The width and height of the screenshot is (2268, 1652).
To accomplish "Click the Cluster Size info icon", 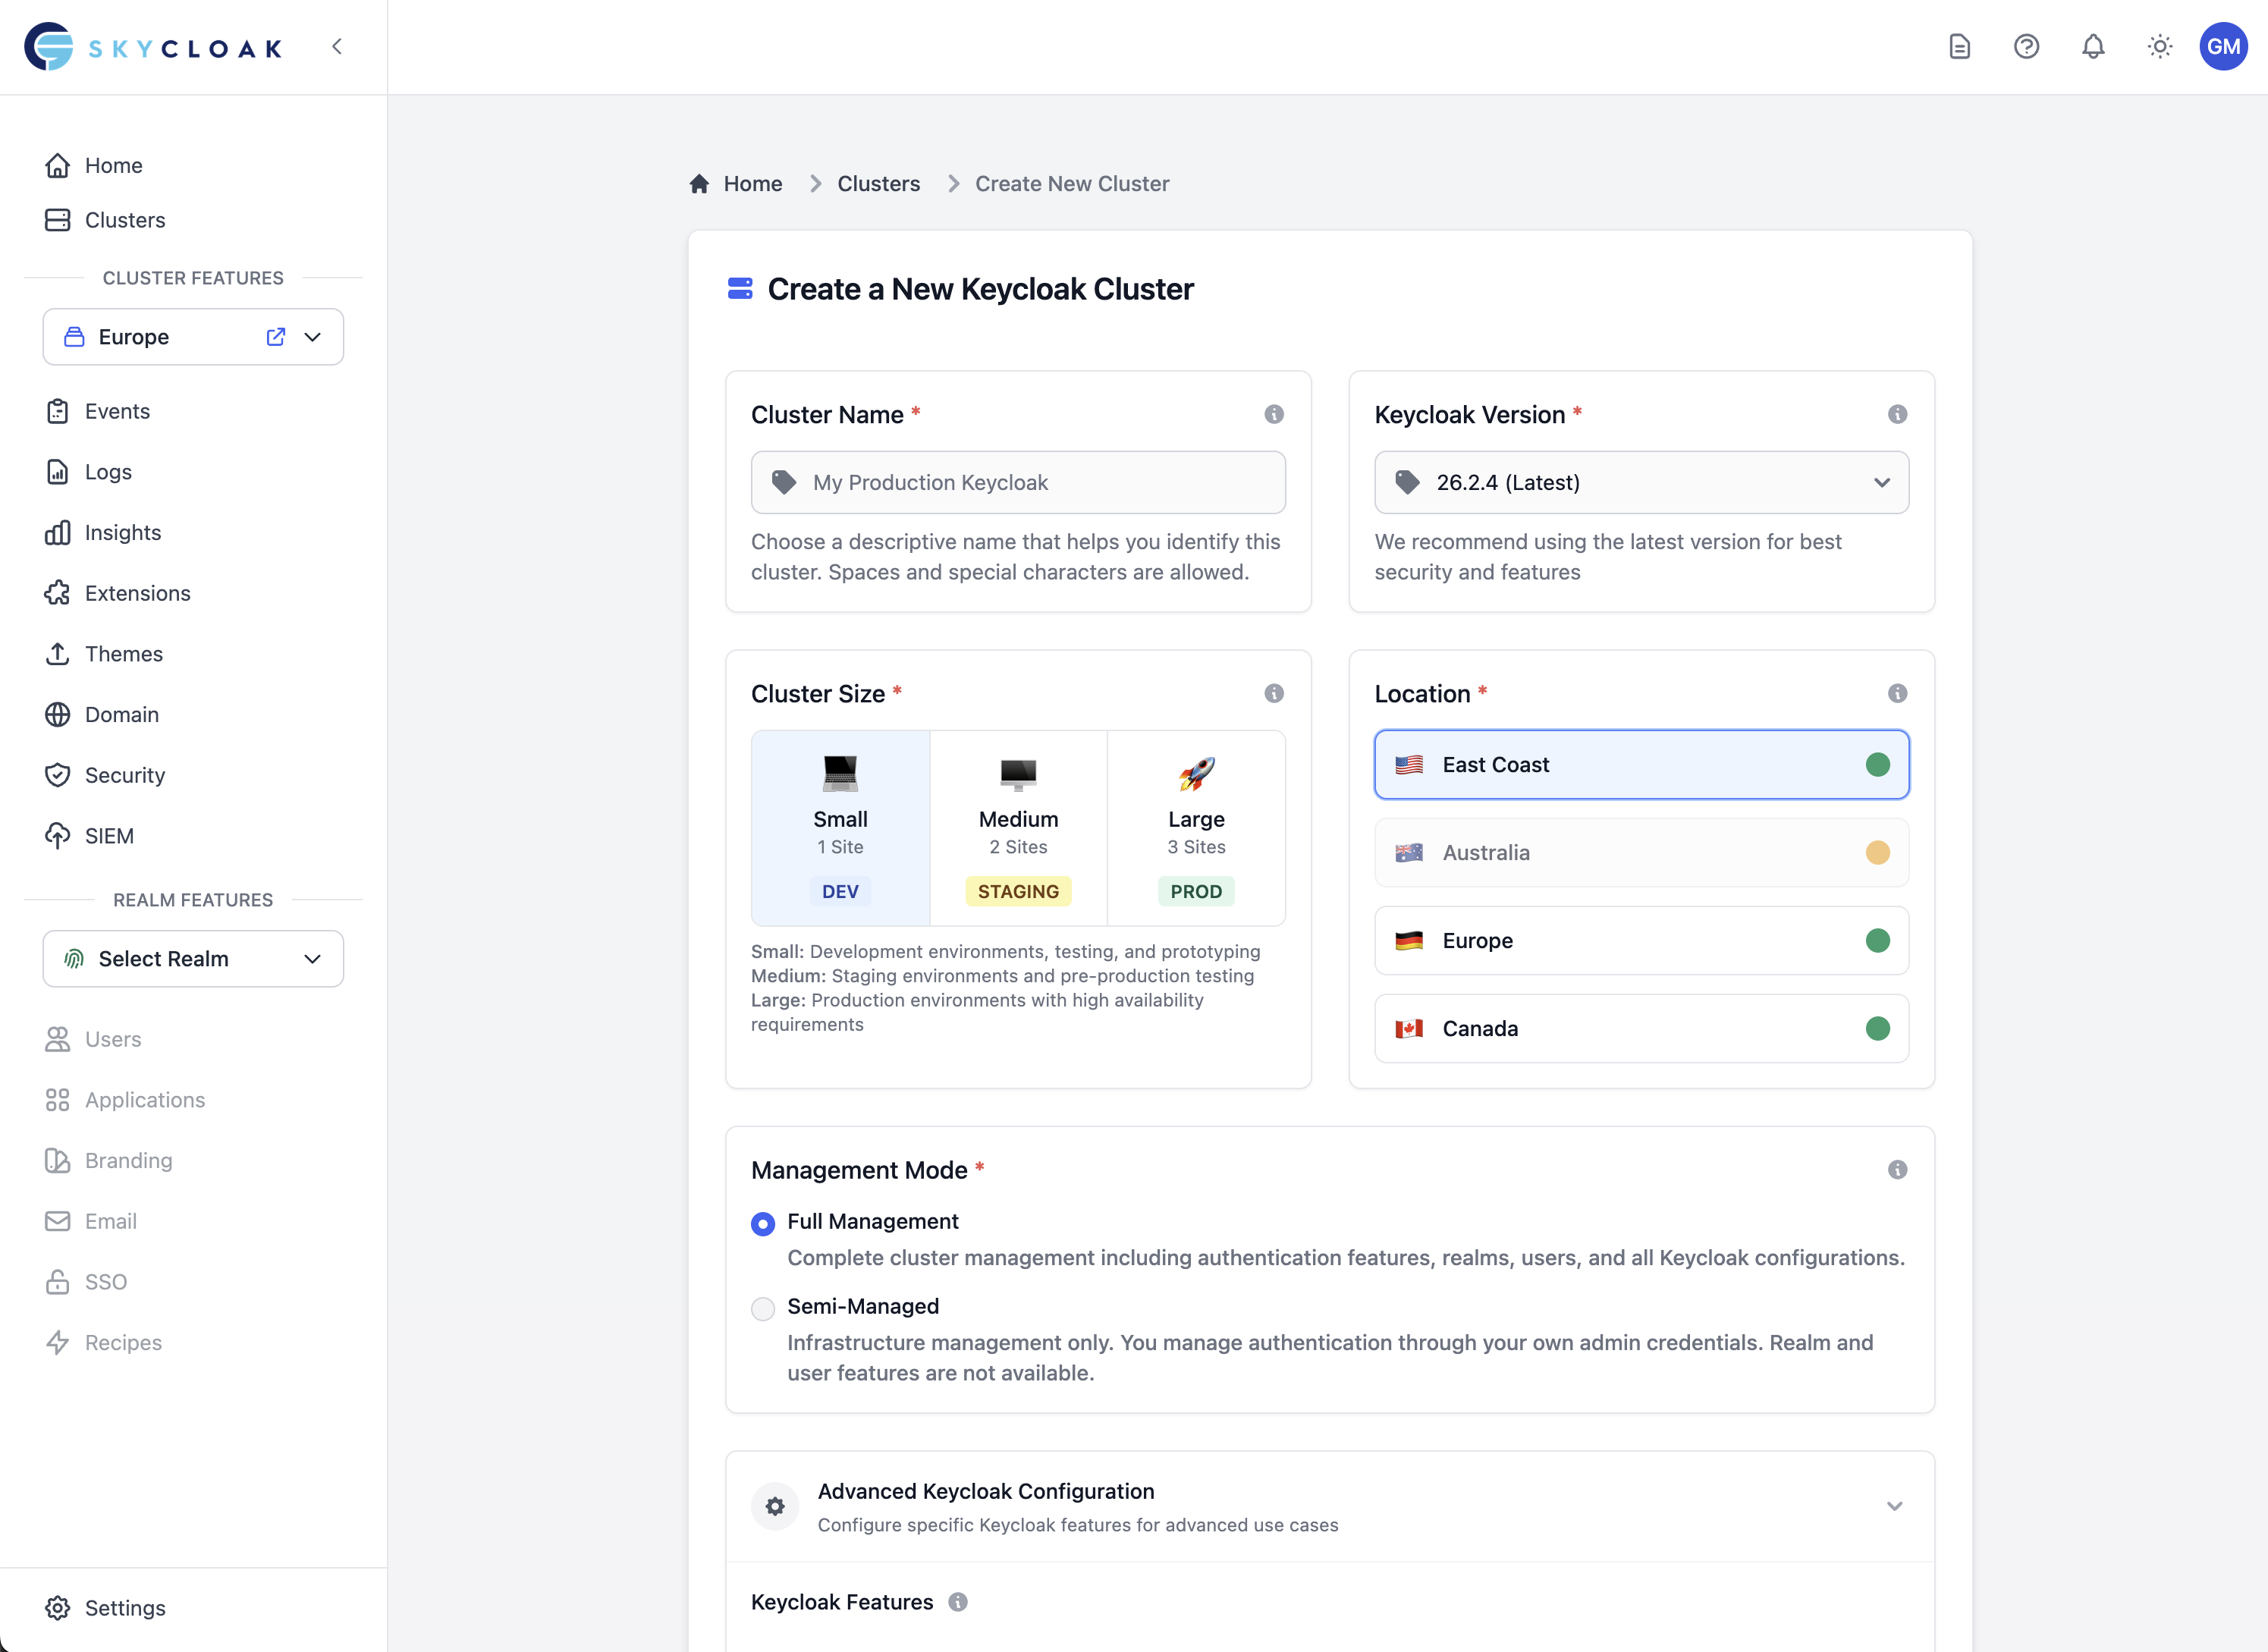I will [1274, 693].
